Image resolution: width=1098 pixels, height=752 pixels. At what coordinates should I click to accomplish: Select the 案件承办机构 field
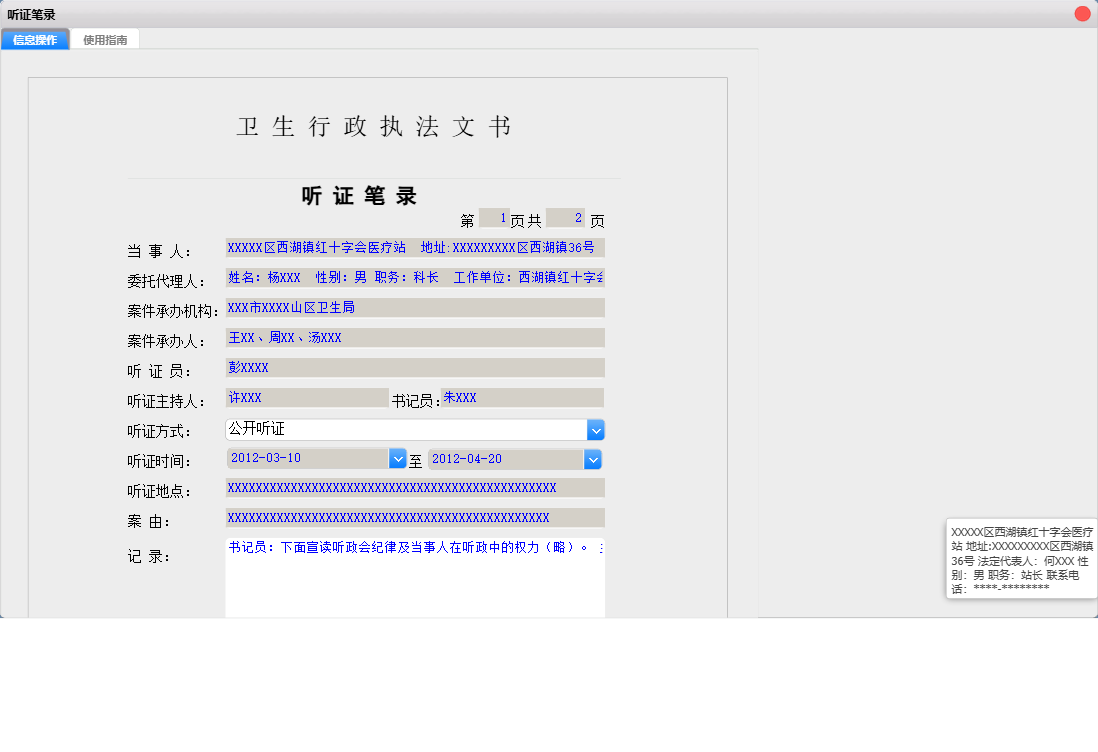click(x=414, y=307)
